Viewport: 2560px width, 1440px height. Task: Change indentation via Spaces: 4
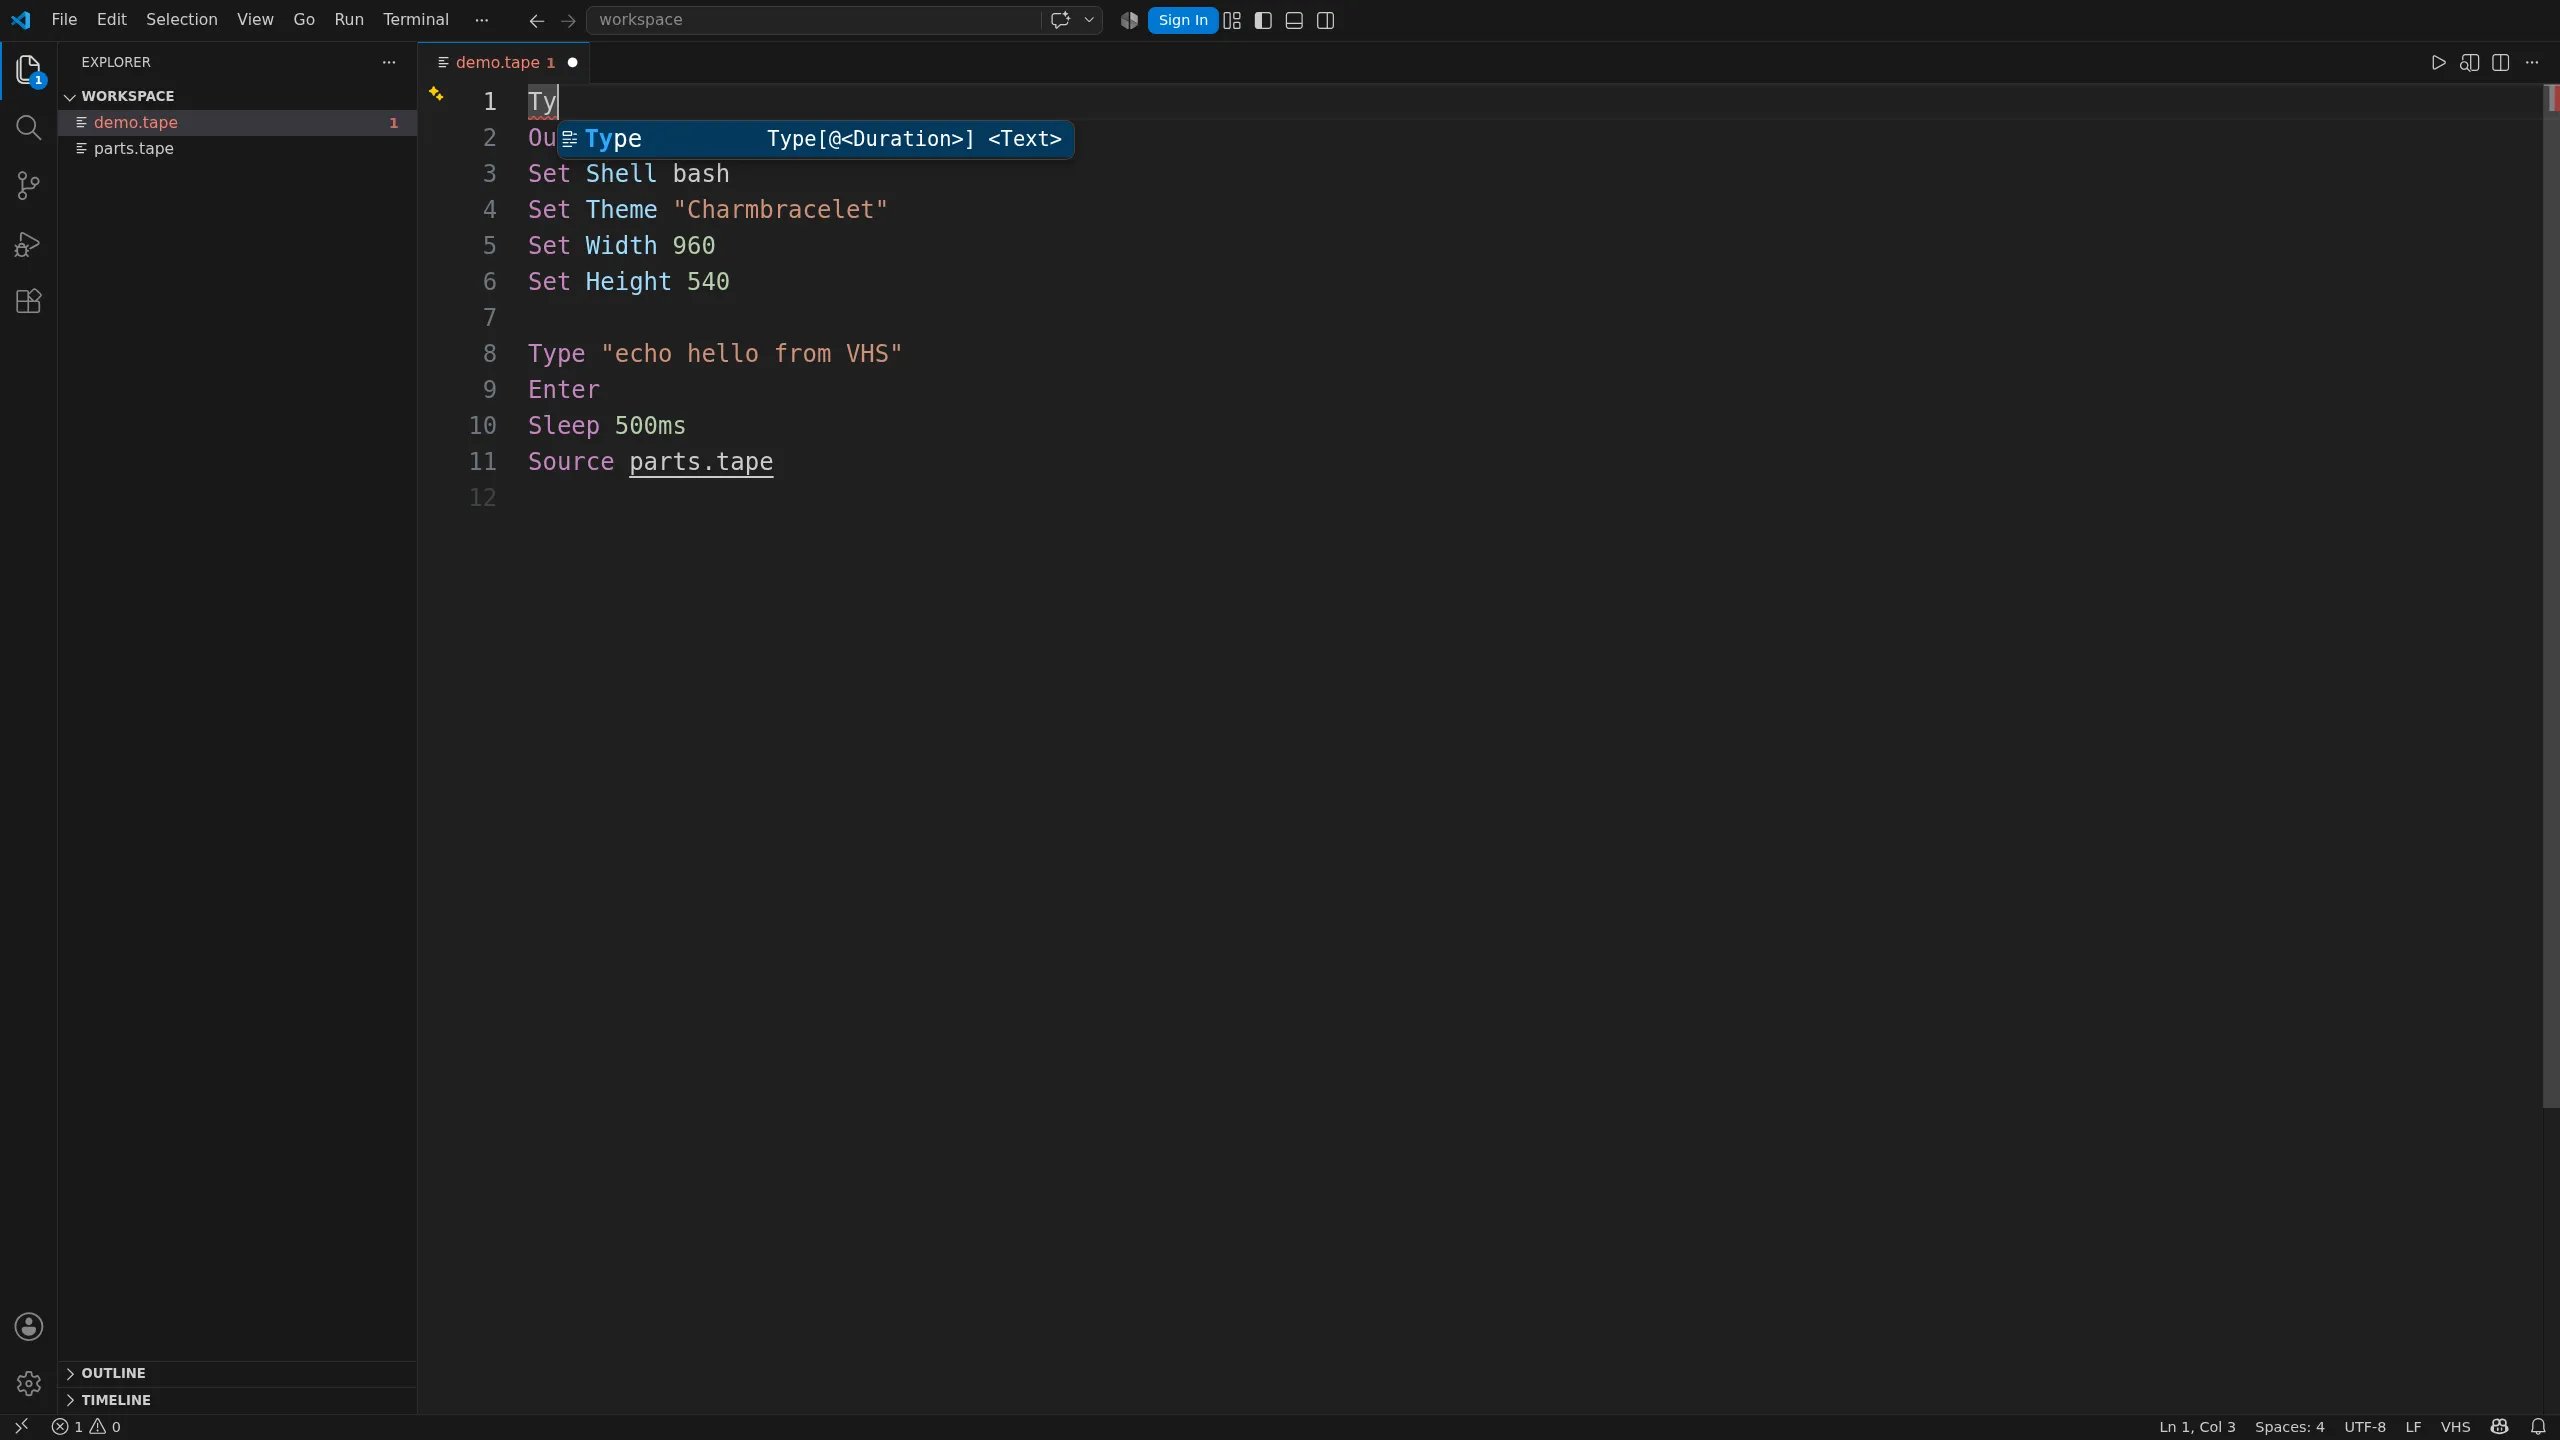2289,1427
